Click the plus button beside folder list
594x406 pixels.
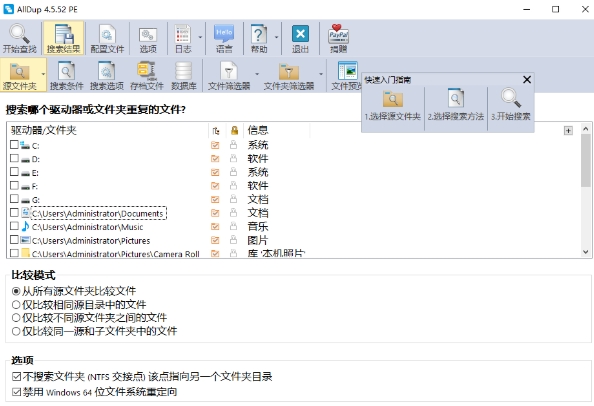[x=568, y=131]
